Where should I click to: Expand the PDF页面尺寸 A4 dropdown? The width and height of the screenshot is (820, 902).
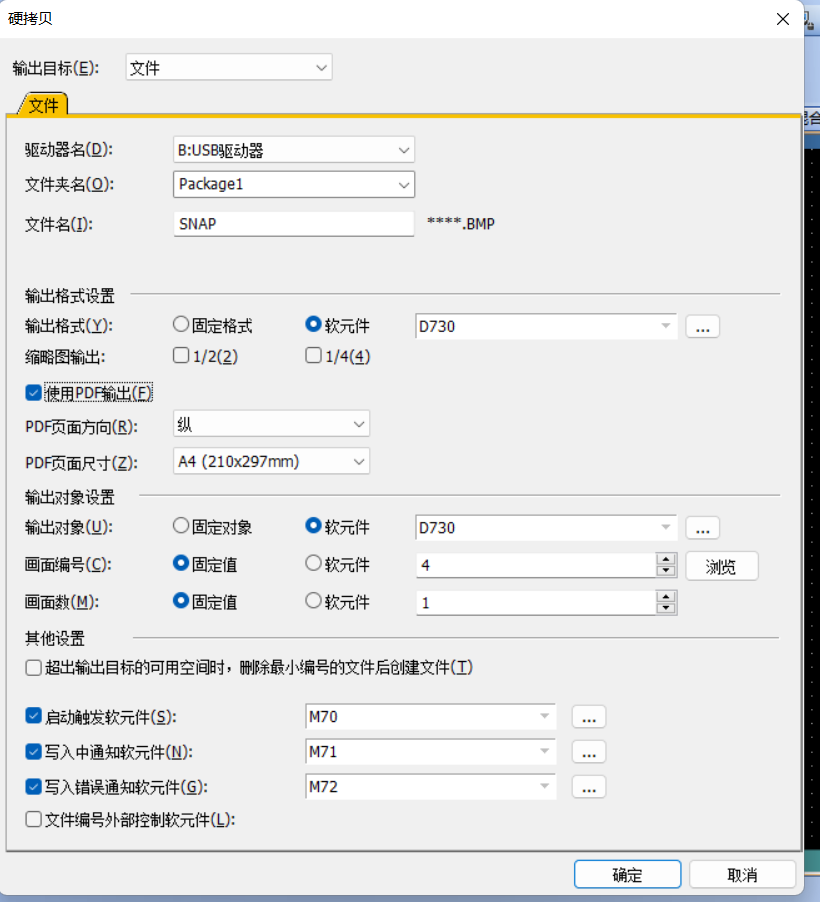(x=360, y=461)
